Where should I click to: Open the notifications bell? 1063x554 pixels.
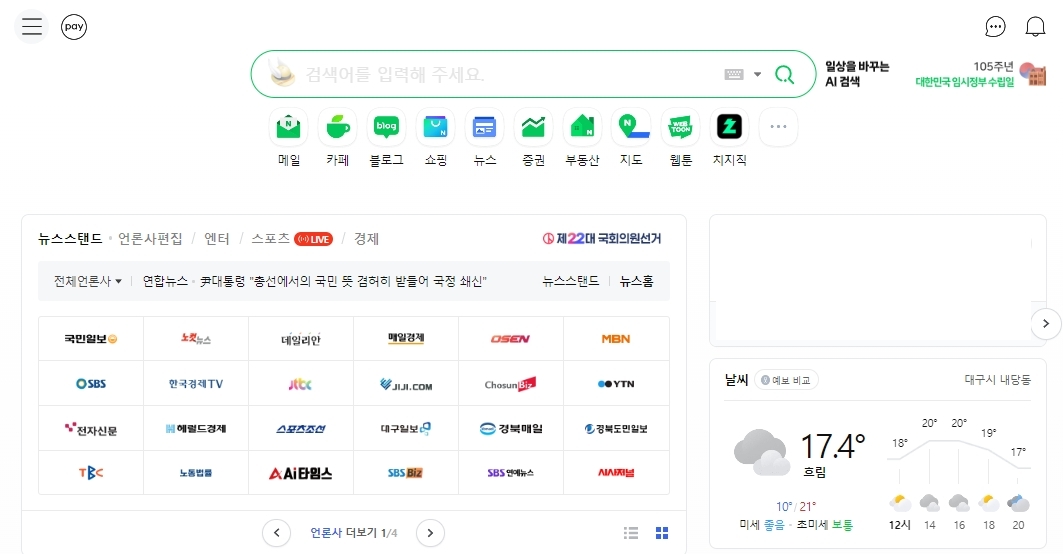pos(1035,27)
